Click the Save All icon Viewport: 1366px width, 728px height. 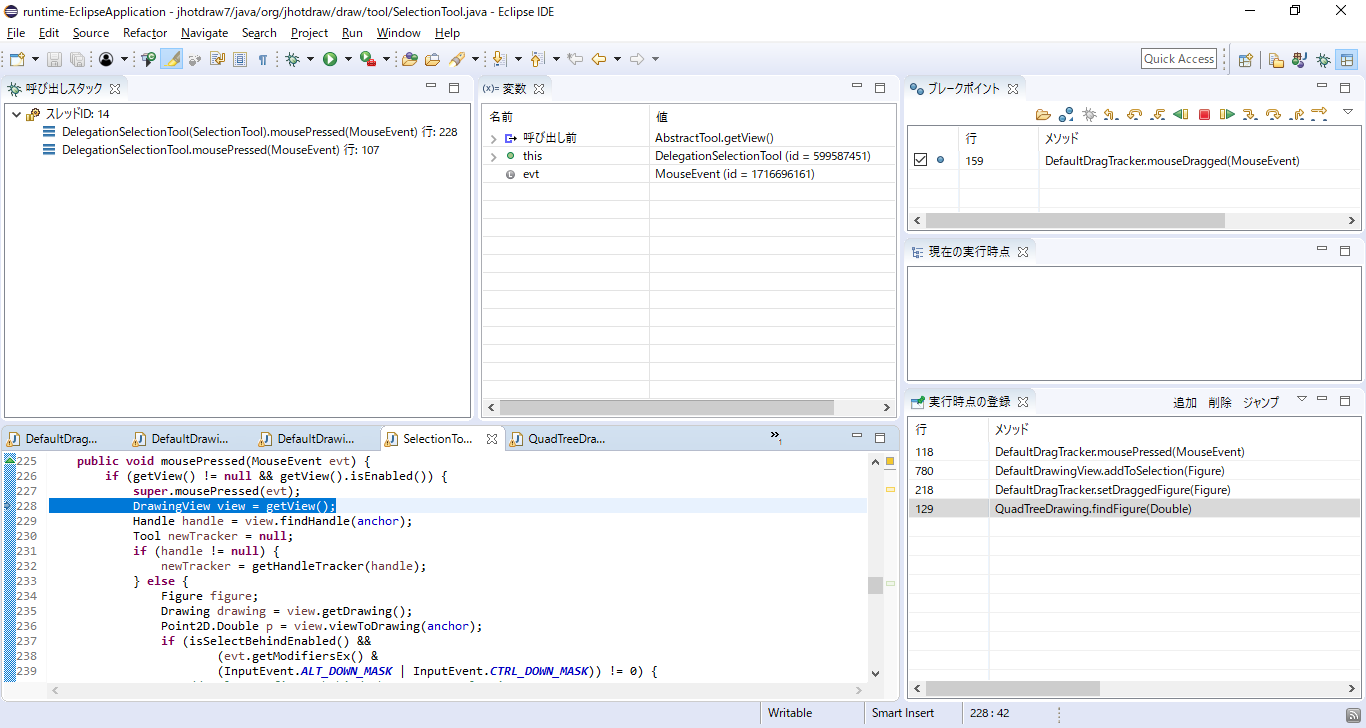pyautogui.click(x=77, y=59)
